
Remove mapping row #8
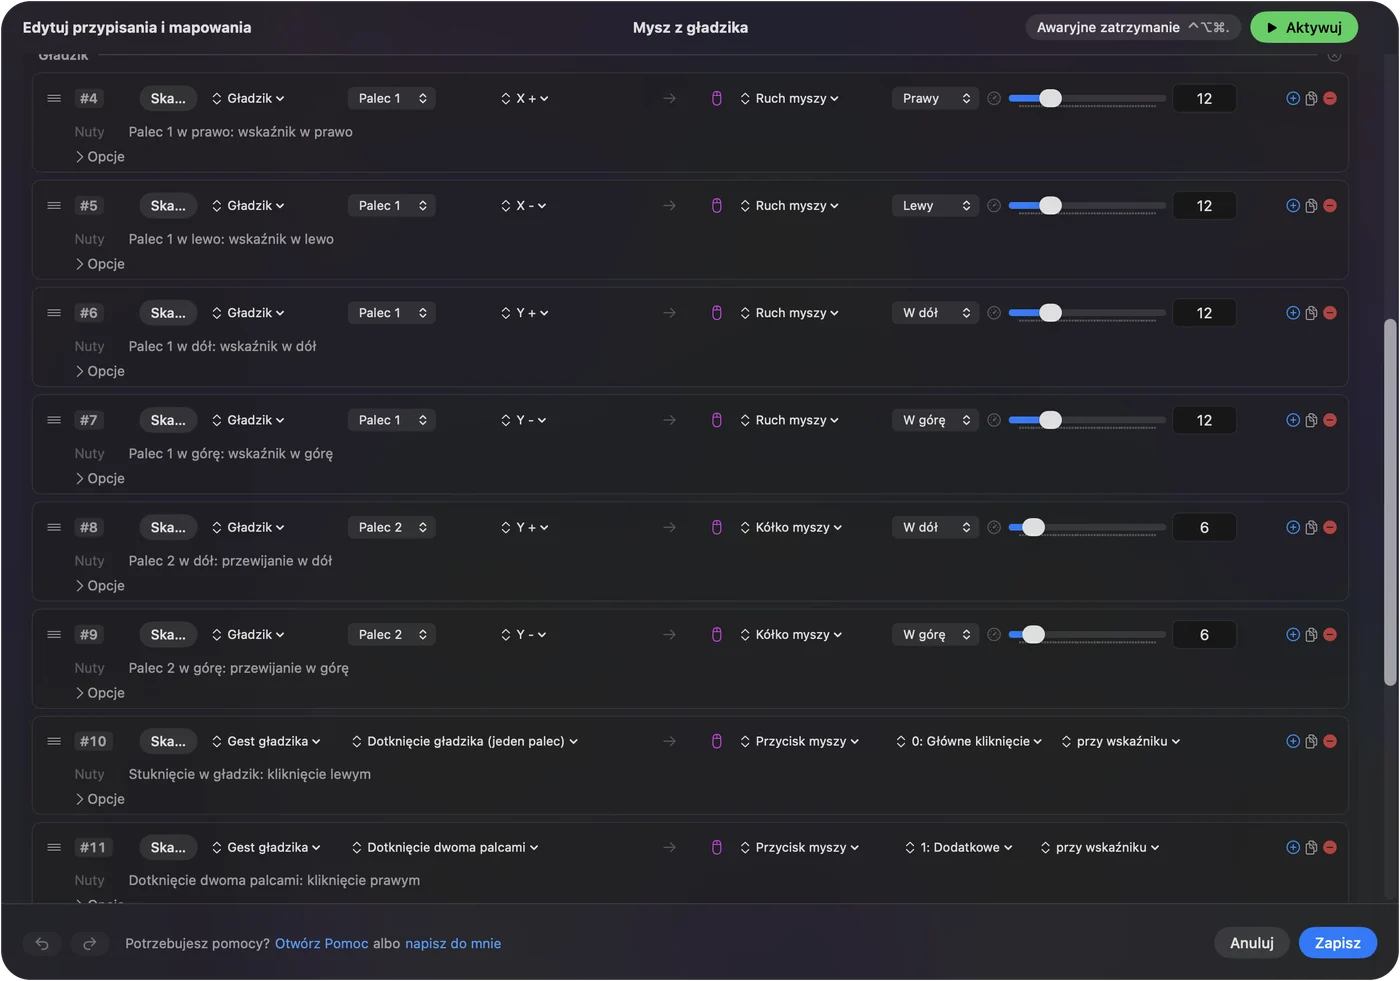(x=1330, y=527)
